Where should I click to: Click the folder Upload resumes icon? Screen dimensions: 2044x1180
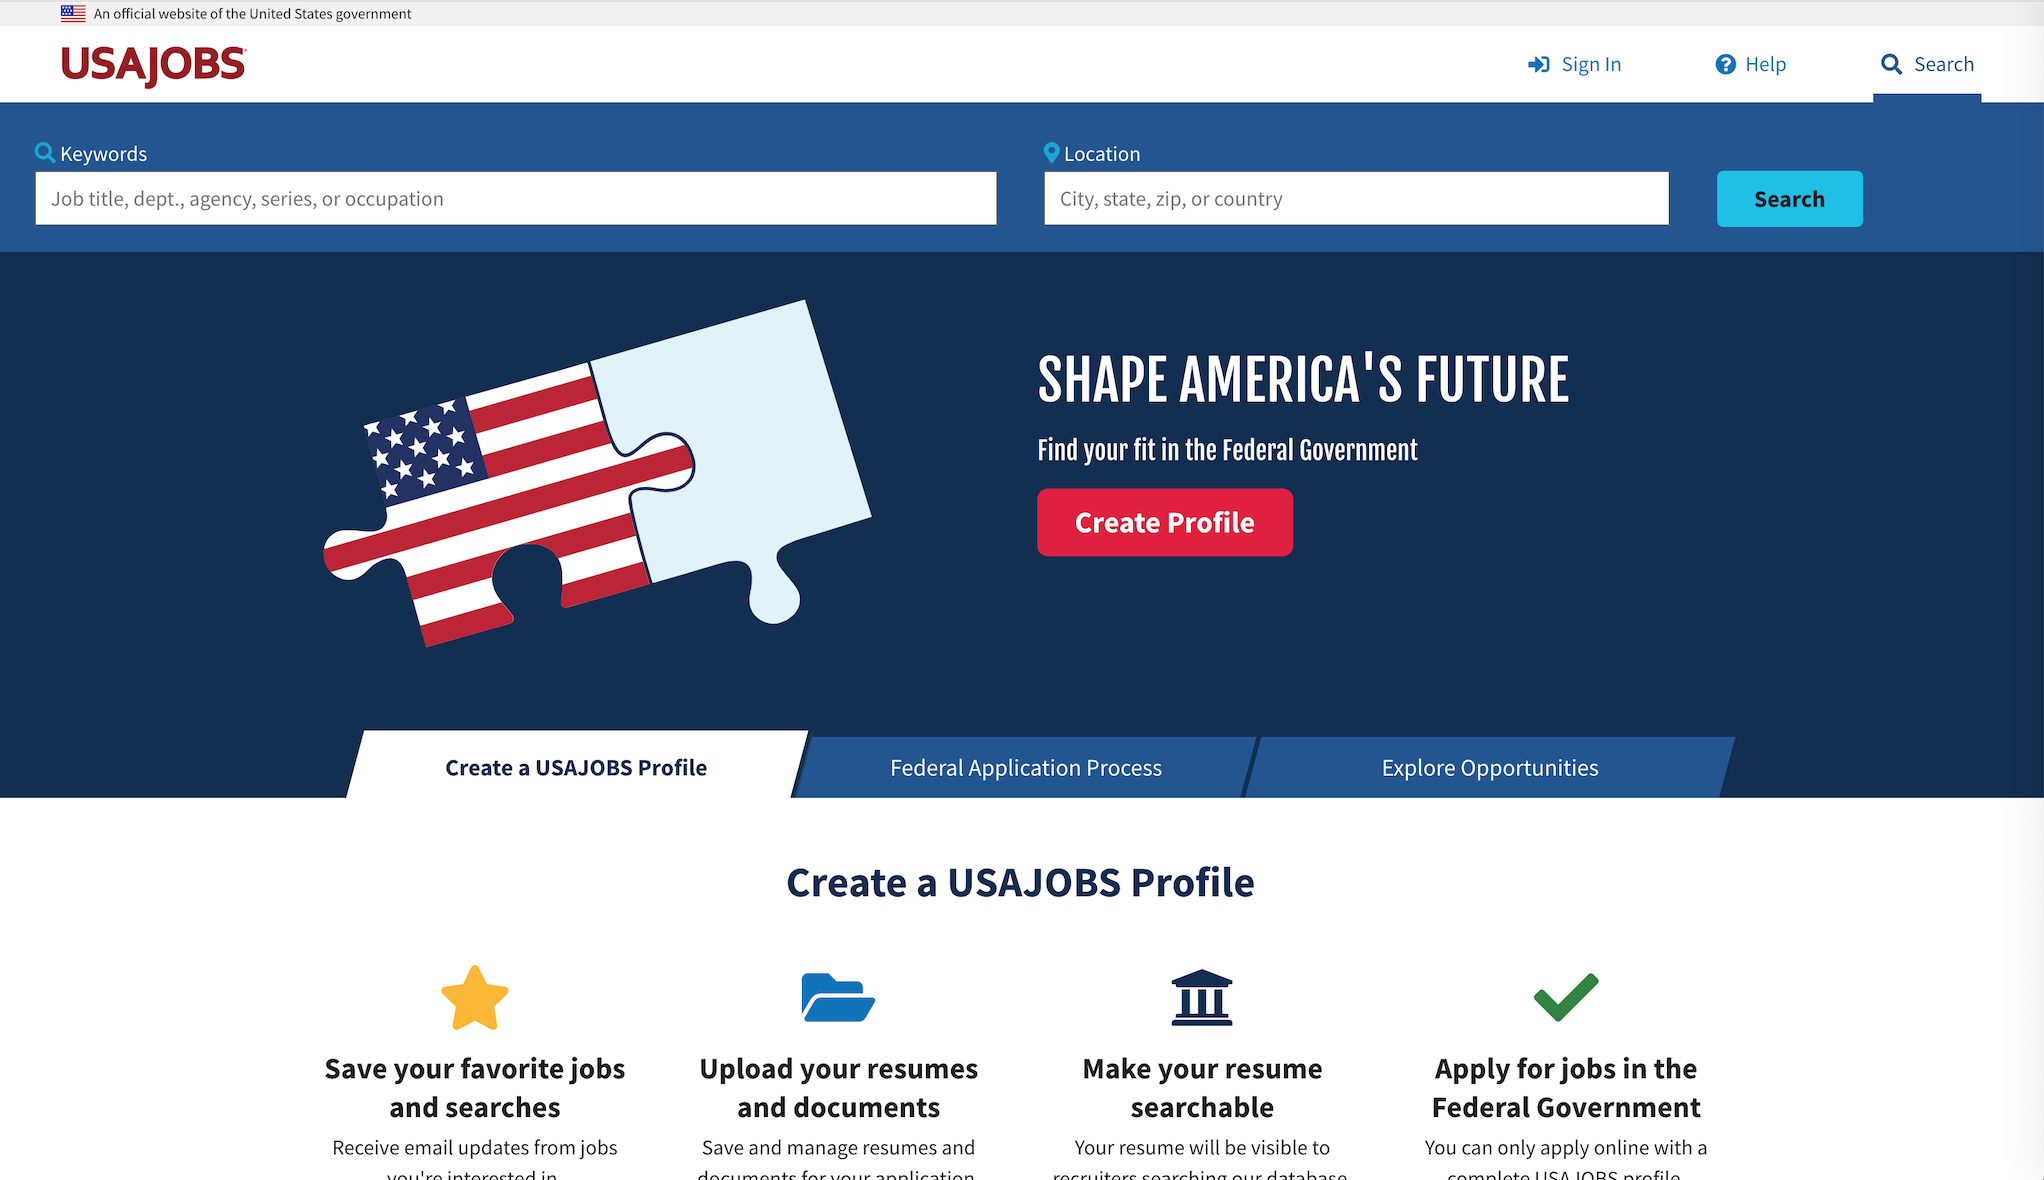click(839, 999)
